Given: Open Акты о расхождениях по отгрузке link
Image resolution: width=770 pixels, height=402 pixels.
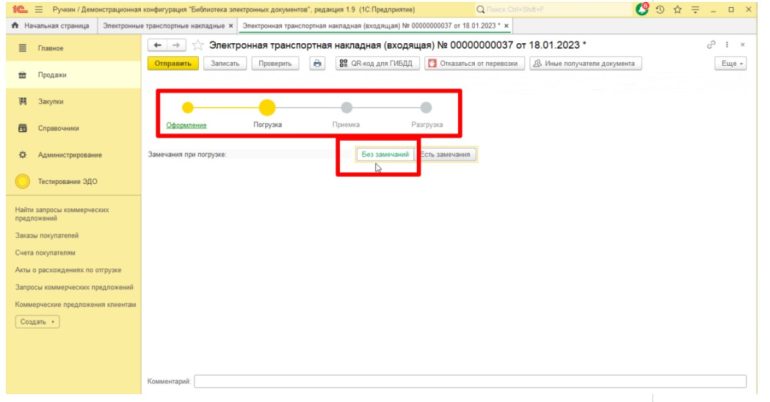Looking at the screenshot, I should [68, 270].
